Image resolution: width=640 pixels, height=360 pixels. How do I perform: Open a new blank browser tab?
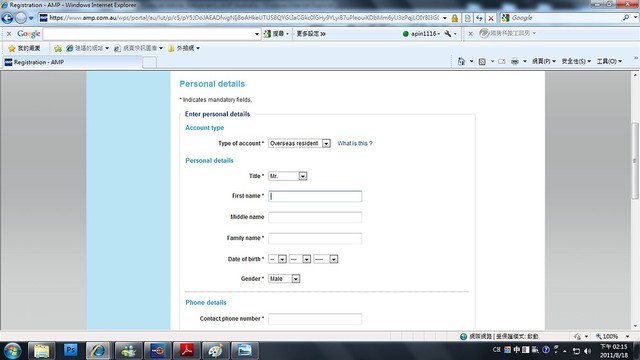149,62
